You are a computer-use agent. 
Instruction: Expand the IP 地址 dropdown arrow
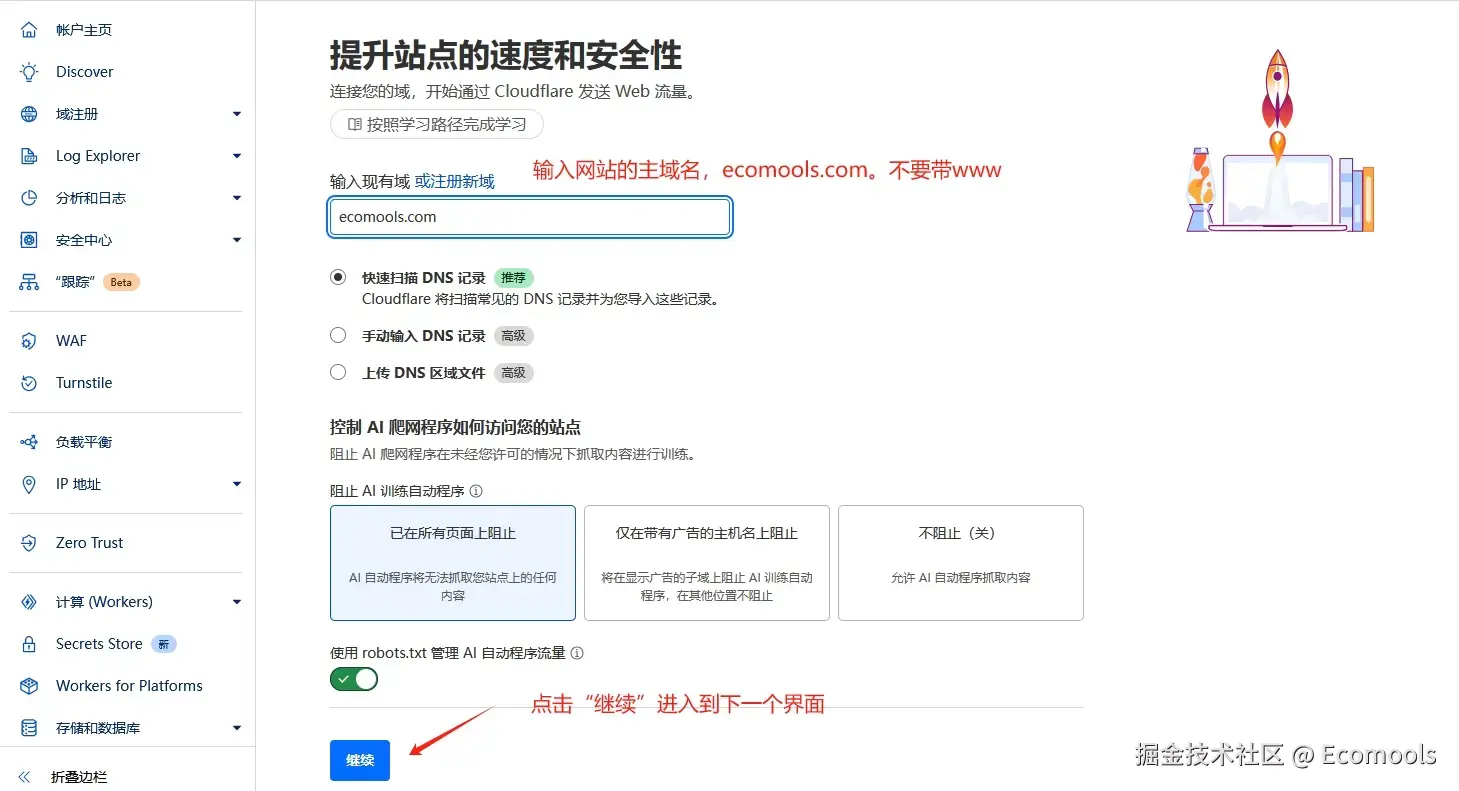point(237,484)
